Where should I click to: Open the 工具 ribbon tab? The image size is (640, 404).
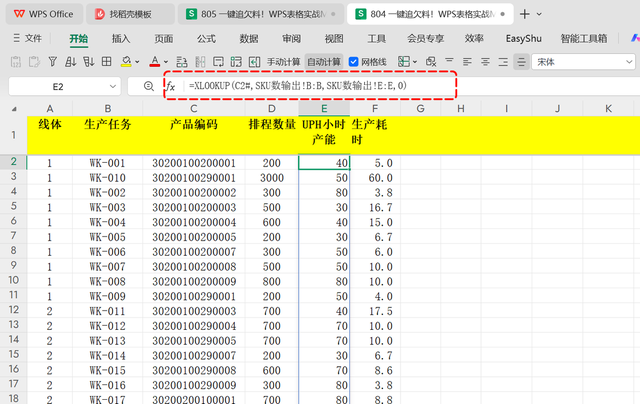[x=376, y=39]
